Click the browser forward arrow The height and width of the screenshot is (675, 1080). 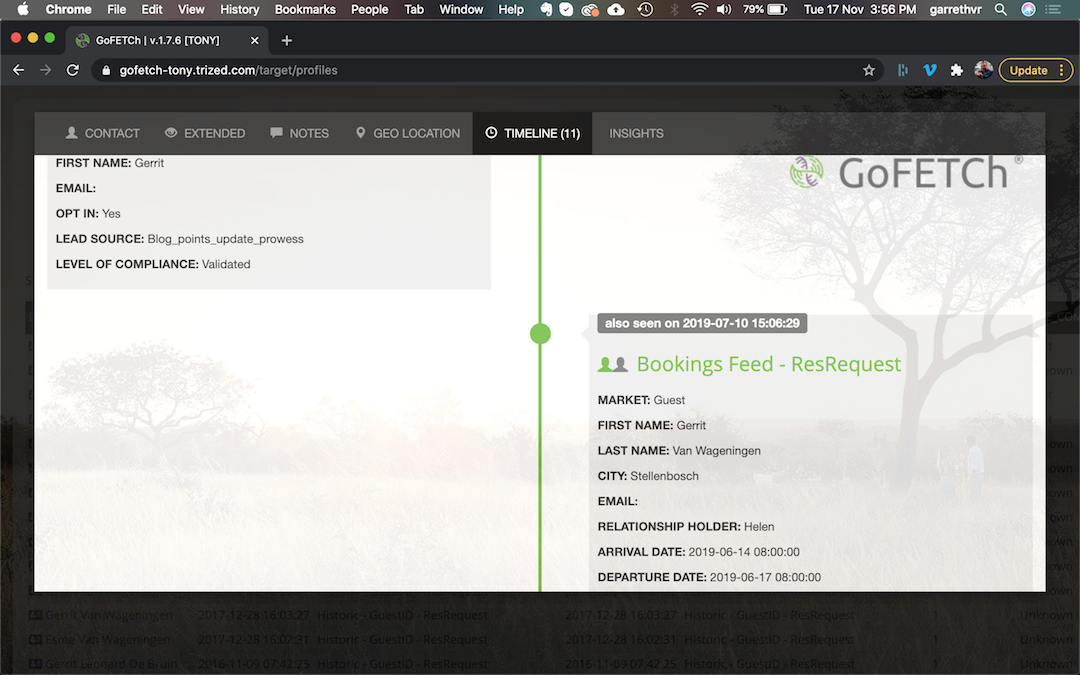[x=45, y=70]
